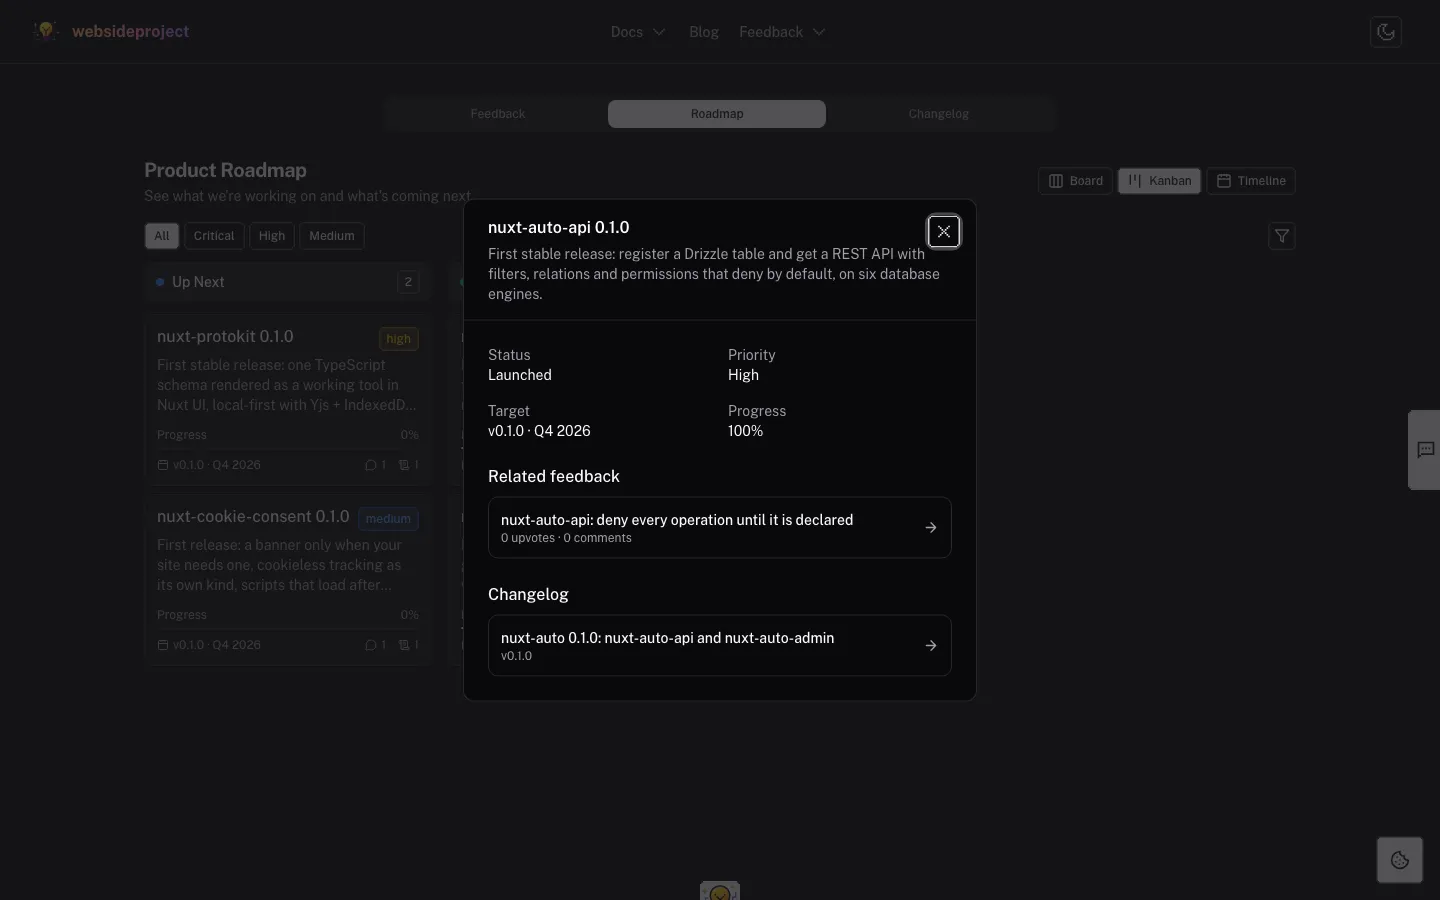Image resolution: width=1440 pixels, height=900 pixels.
Task: Click the medium badge on nuxt-cookie-consent
Action: click(389, 519)
